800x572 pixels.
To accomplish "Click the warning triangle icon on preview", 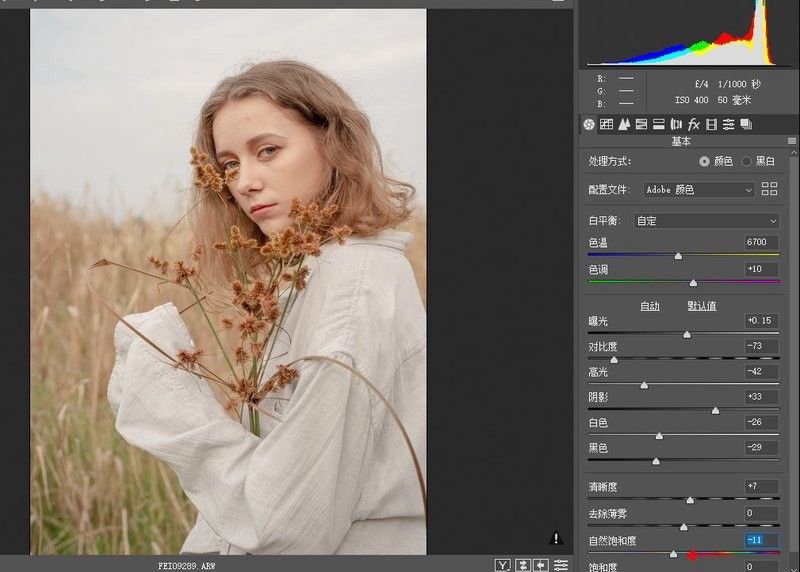I will (556, 538).
